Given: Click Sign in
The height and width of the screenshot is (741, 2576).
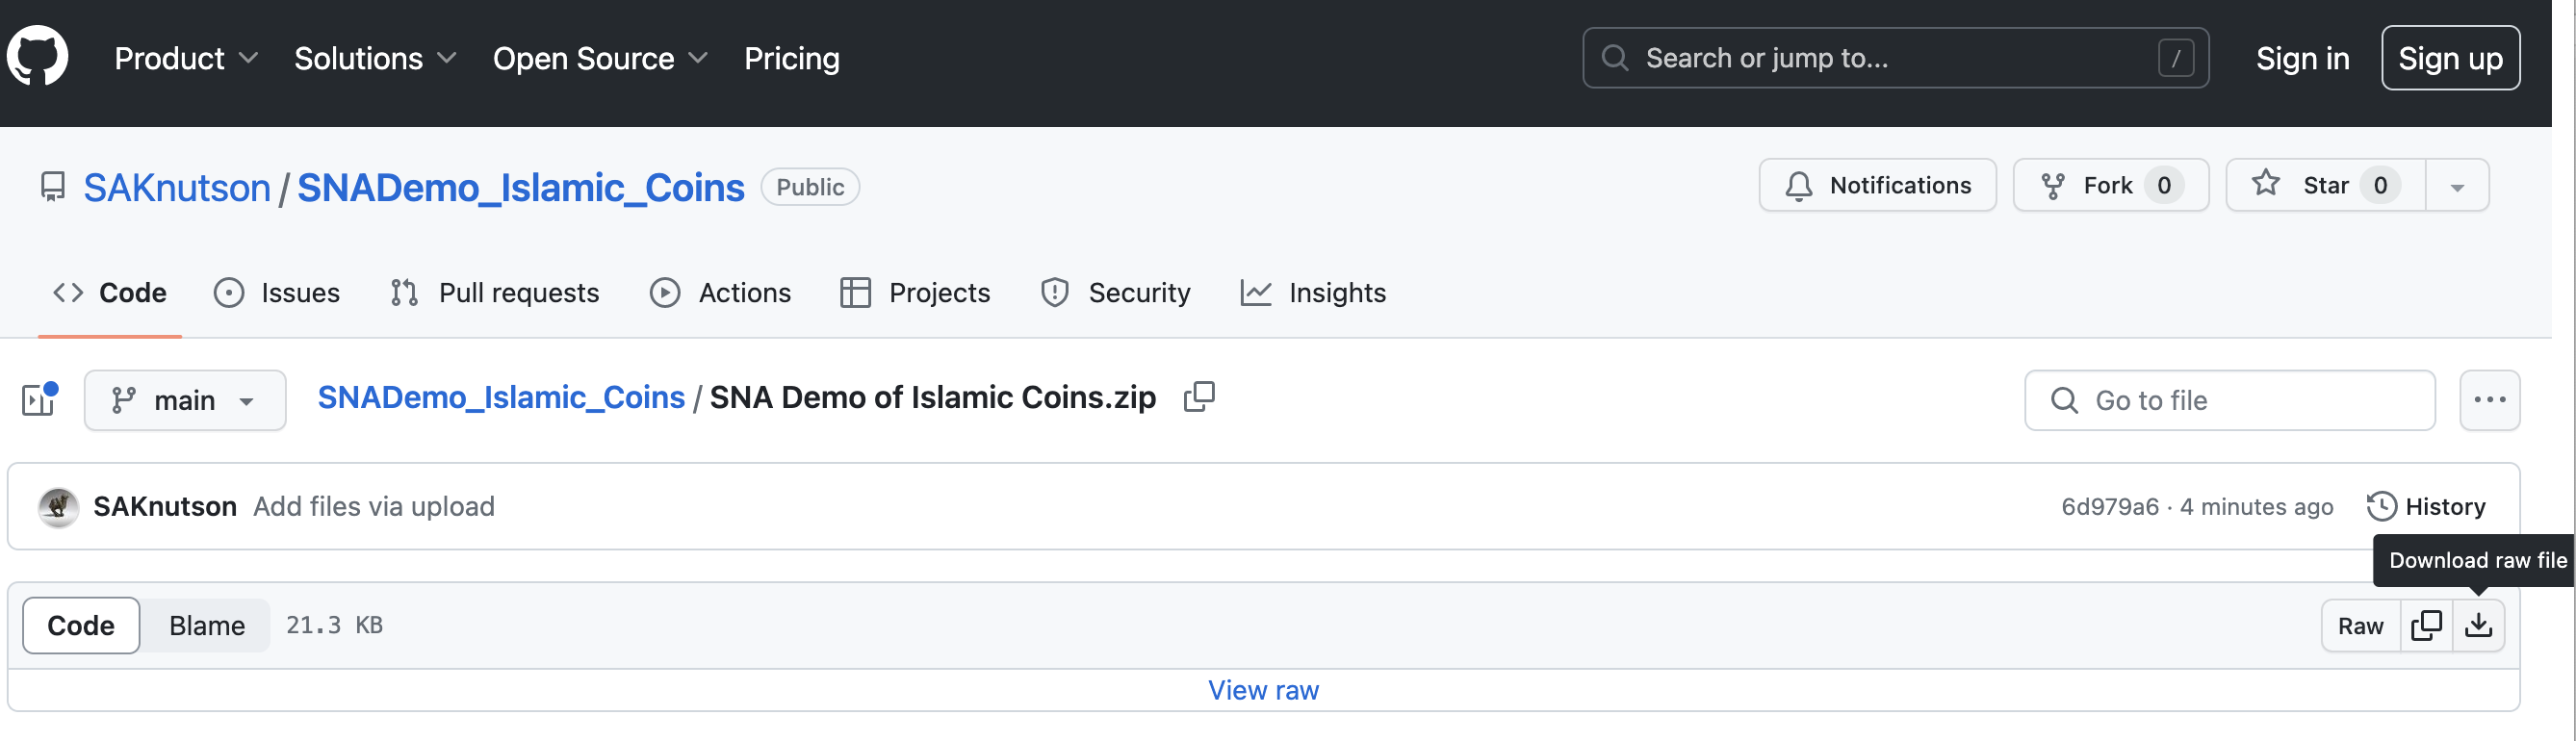Looking at the screenshot, I should tap(2302, 58).
